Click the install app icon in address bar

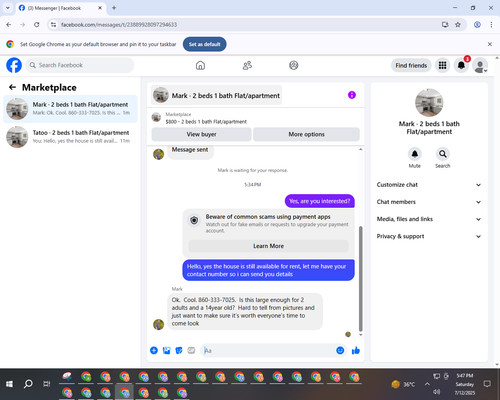445,25
